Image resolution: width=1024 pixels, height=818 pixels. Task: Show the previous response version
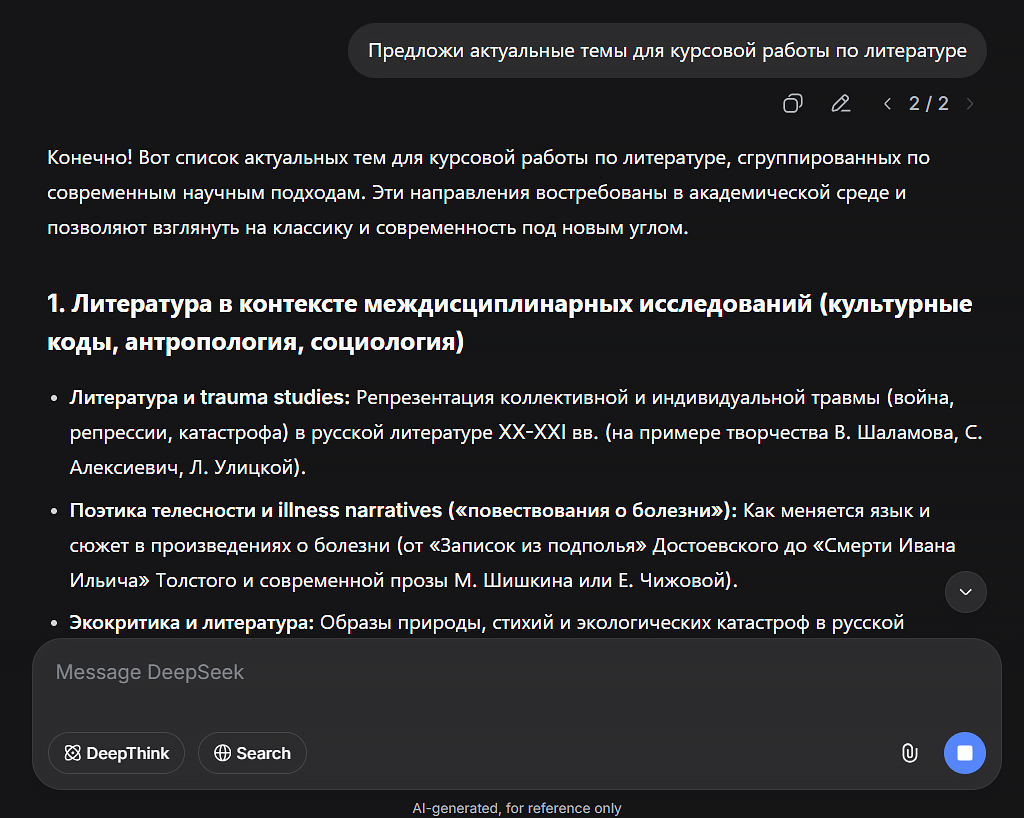click(887, 103)
